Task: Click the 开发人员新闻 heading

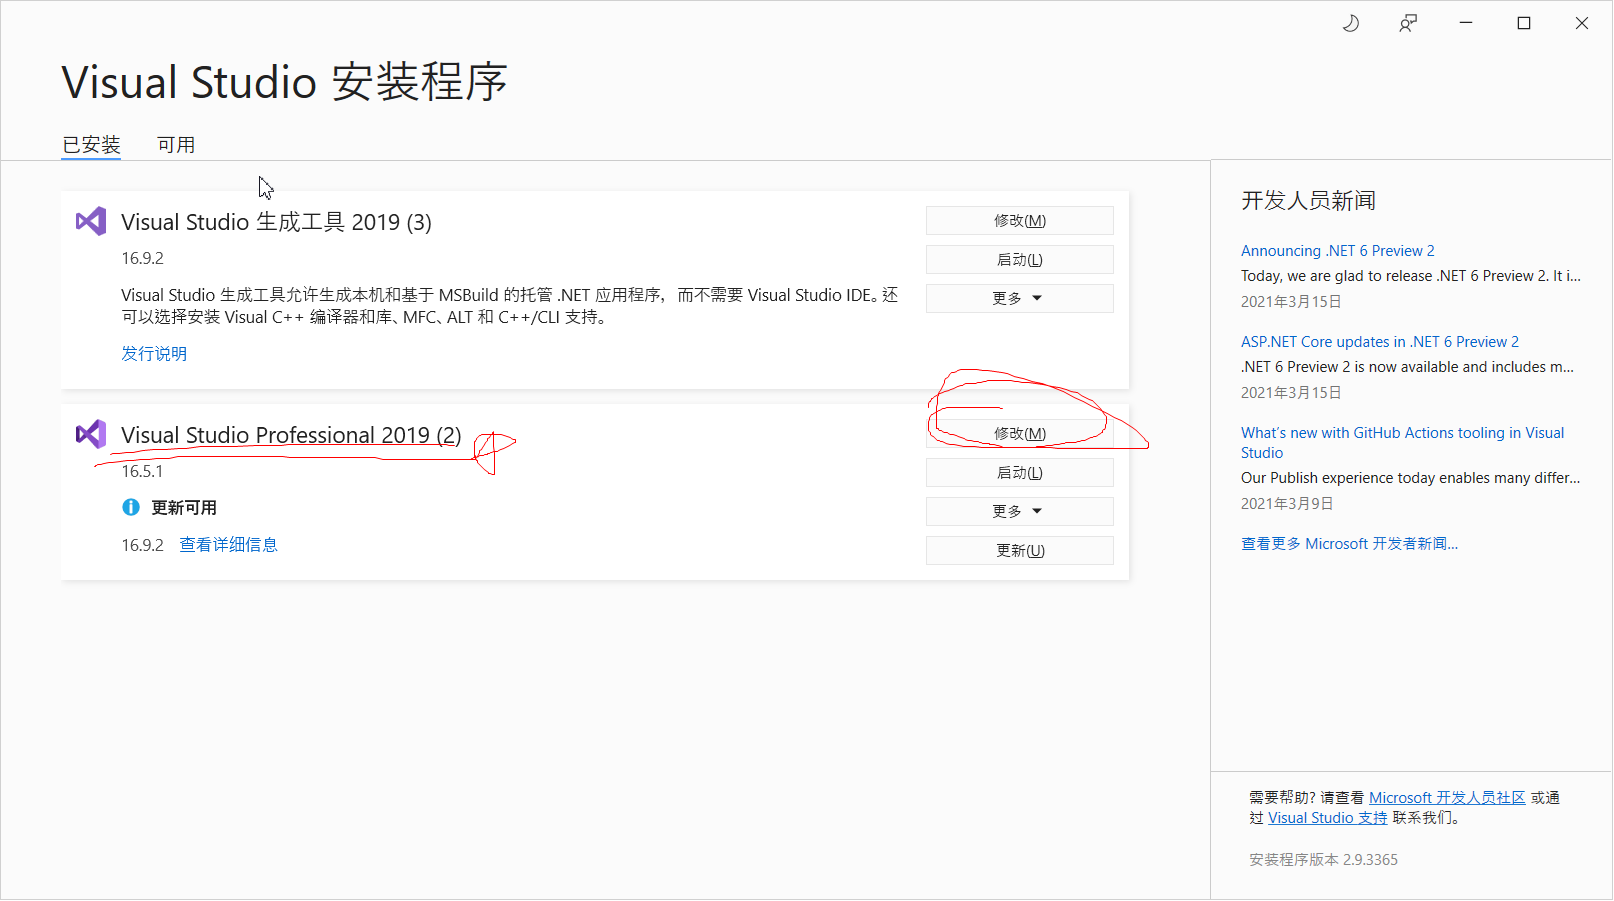Action: 1308,200
